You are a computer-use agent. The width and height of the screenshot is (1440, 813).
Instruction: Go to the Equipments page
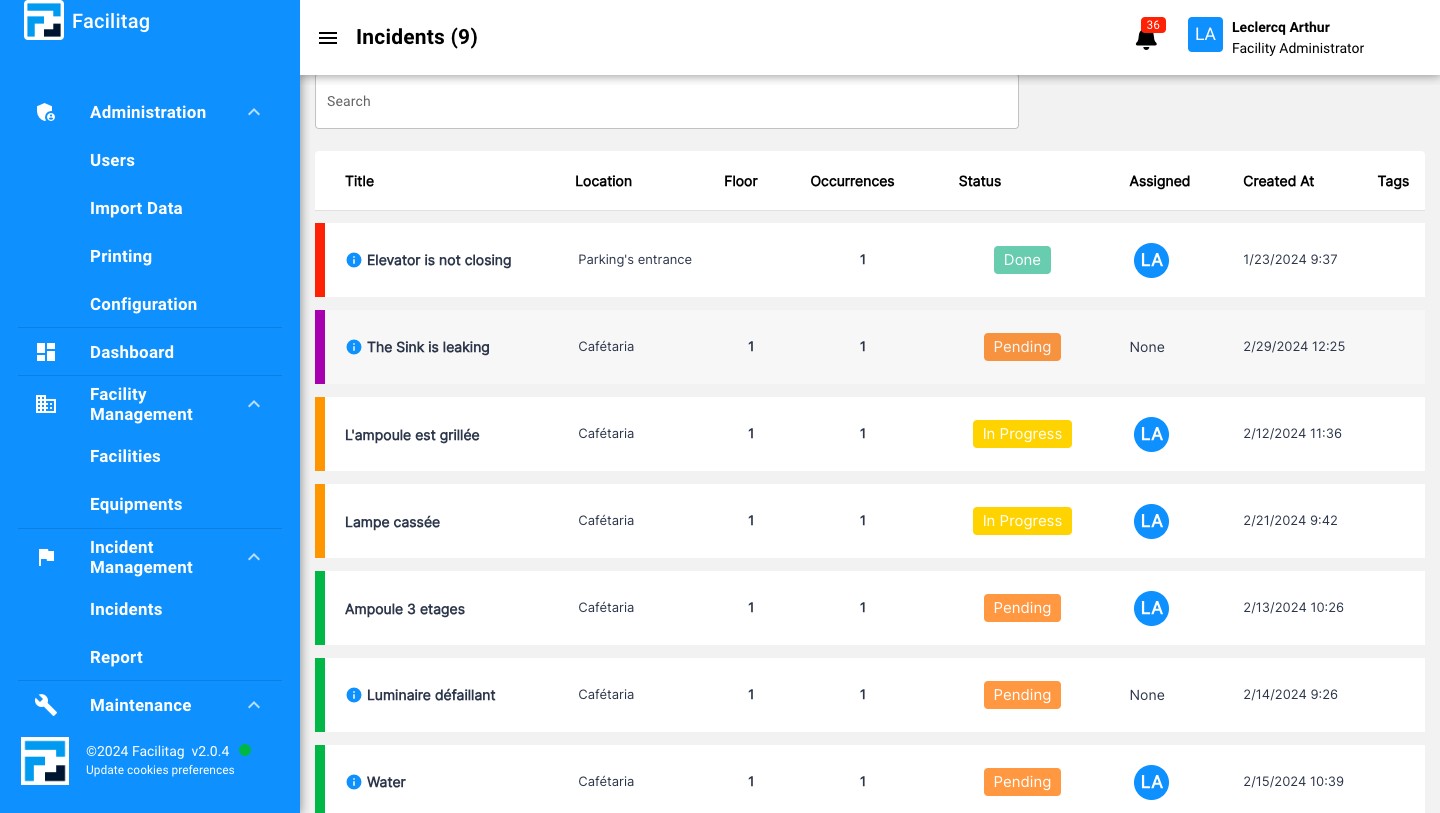(x=136, y=504)
